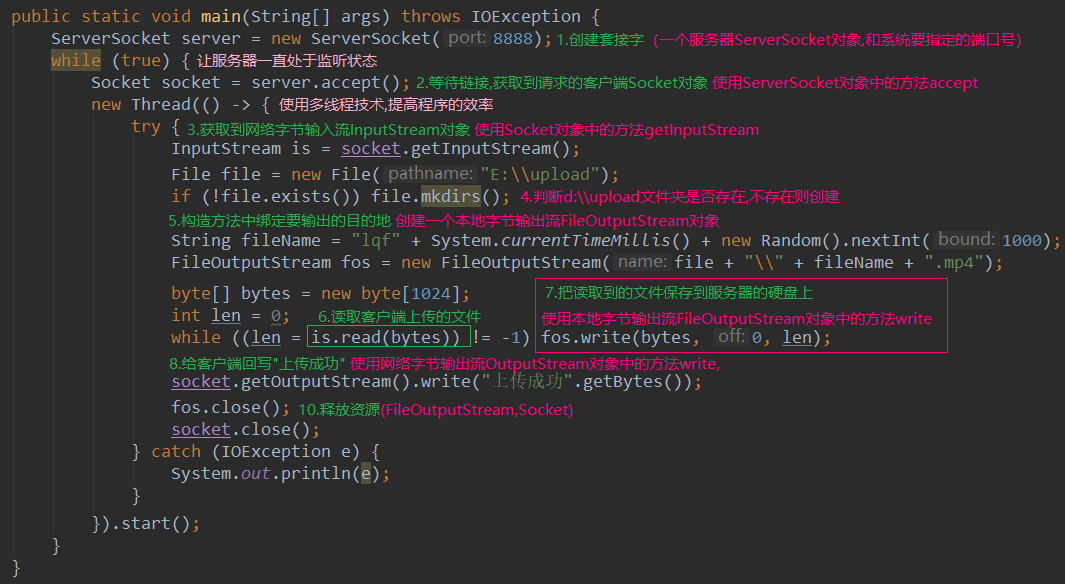The image size is (1065, 584).
Task: Click highlighted 'e' inside println
Action: (365, 473)
